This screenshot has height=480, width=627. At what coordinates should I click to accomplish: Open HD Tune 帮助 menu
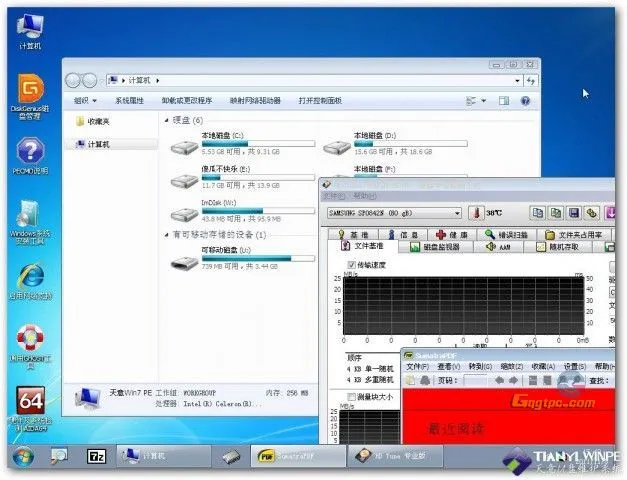365,196
